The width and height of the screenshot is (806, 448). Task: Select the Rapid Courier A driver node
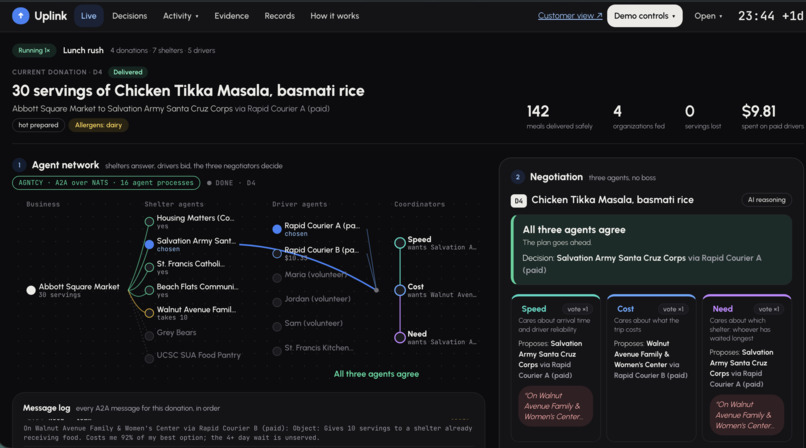point(277,229)
